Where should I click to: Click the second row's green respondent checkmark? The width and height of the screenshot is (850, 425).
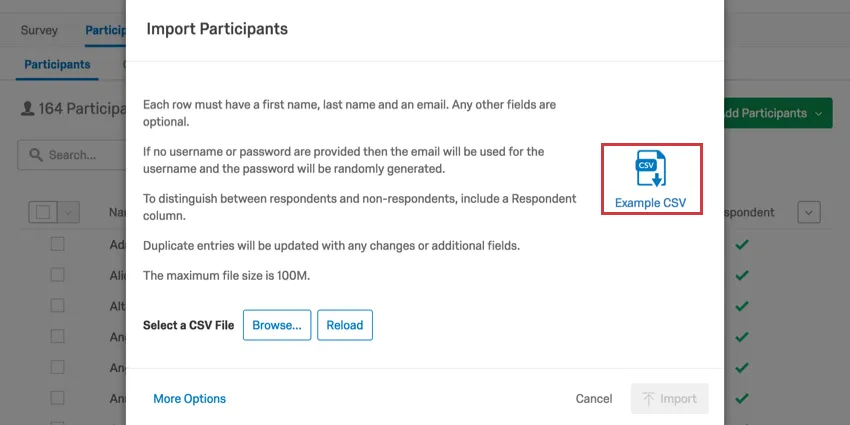pos(741,275)
